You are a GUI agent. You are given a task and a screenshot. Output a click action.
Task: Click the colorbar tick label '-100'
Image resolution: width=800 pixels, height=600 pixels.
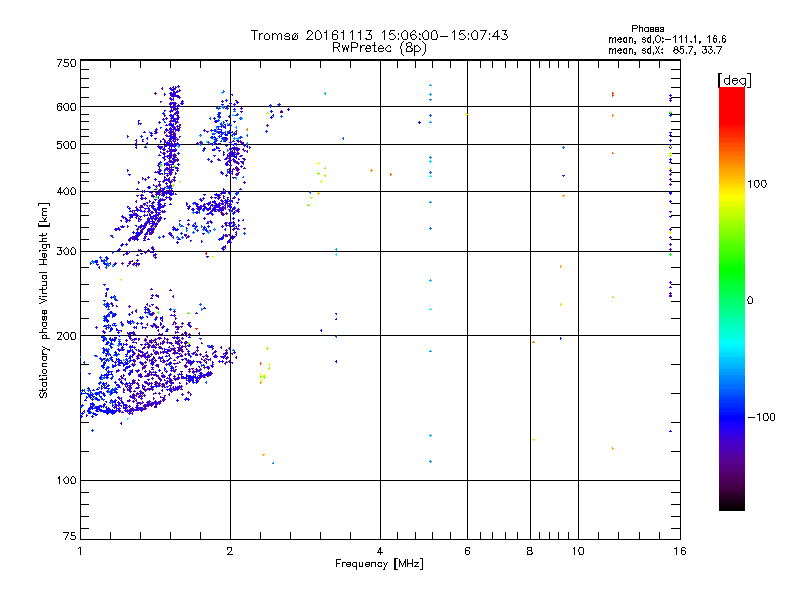point(761,417)
